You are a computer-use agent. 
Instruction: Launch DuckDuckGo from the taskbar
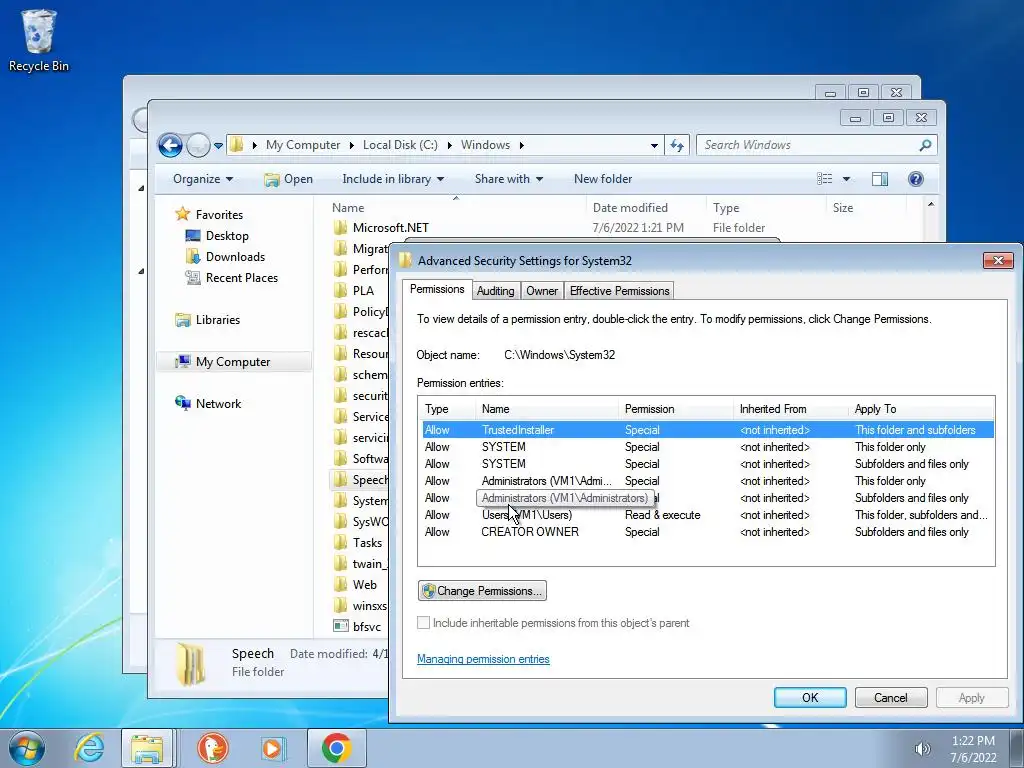[213, 748]
